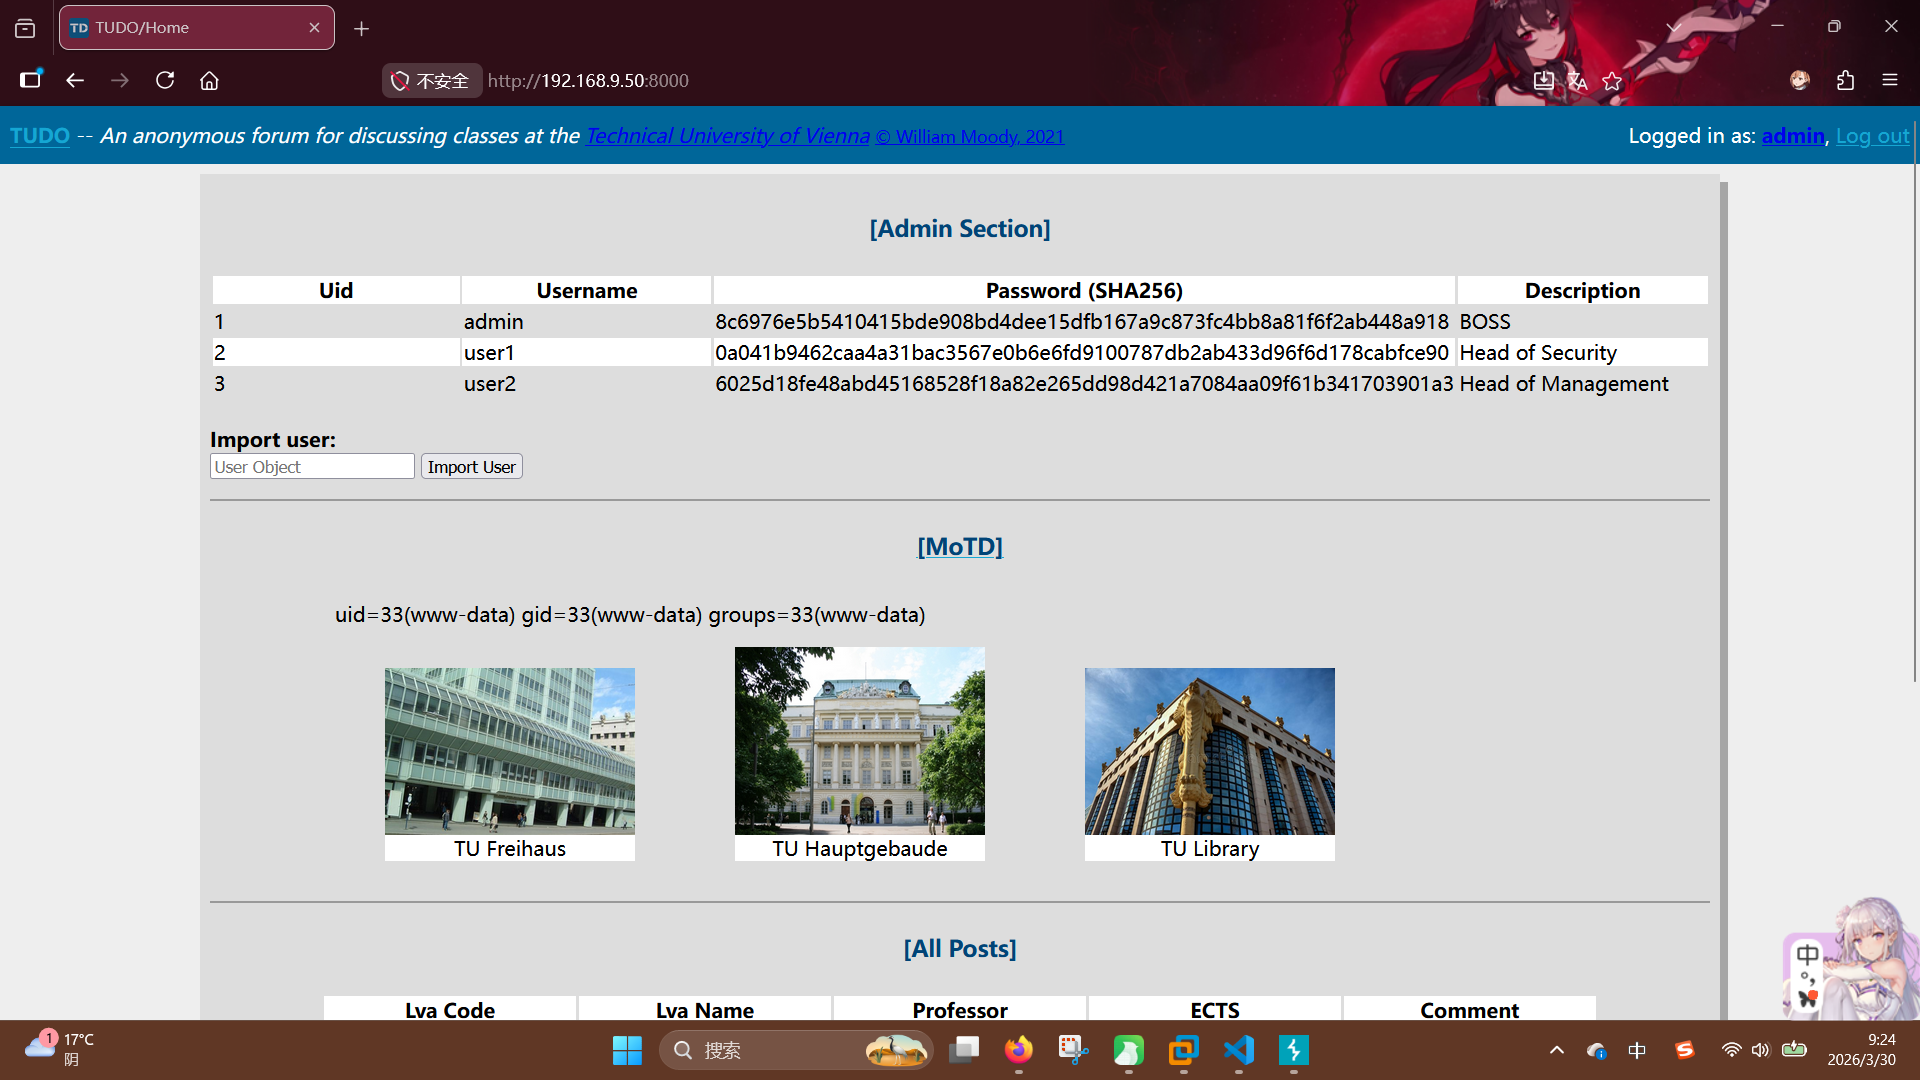This screenshot has height=1080, width=1920.
Task: Click the TU Hauptgebaude image
Action: [859, 741]
